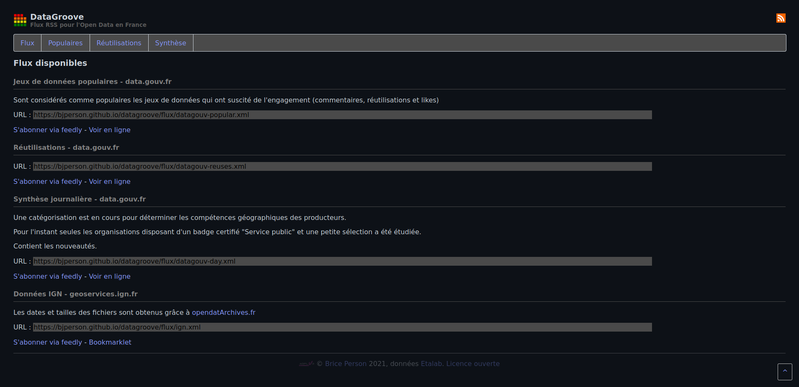The width and height of the screenshot is (799, 387).
Task: Focus the datagouv-day.xml URL field
Action: (342, 262)
